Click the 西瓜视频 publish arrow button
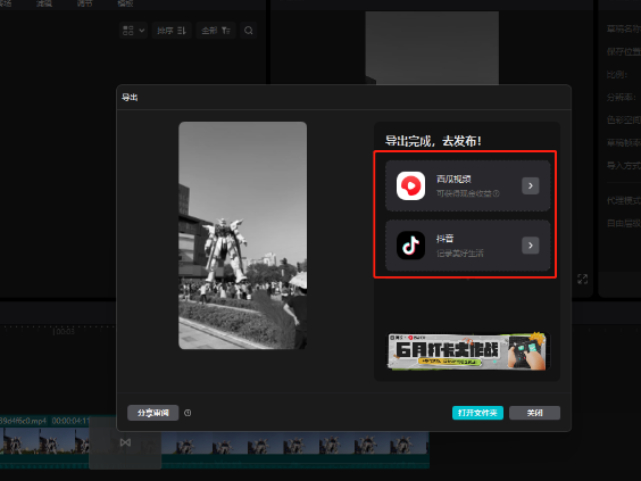The height and width of the screenshot is (481, 641). point(530,186)
